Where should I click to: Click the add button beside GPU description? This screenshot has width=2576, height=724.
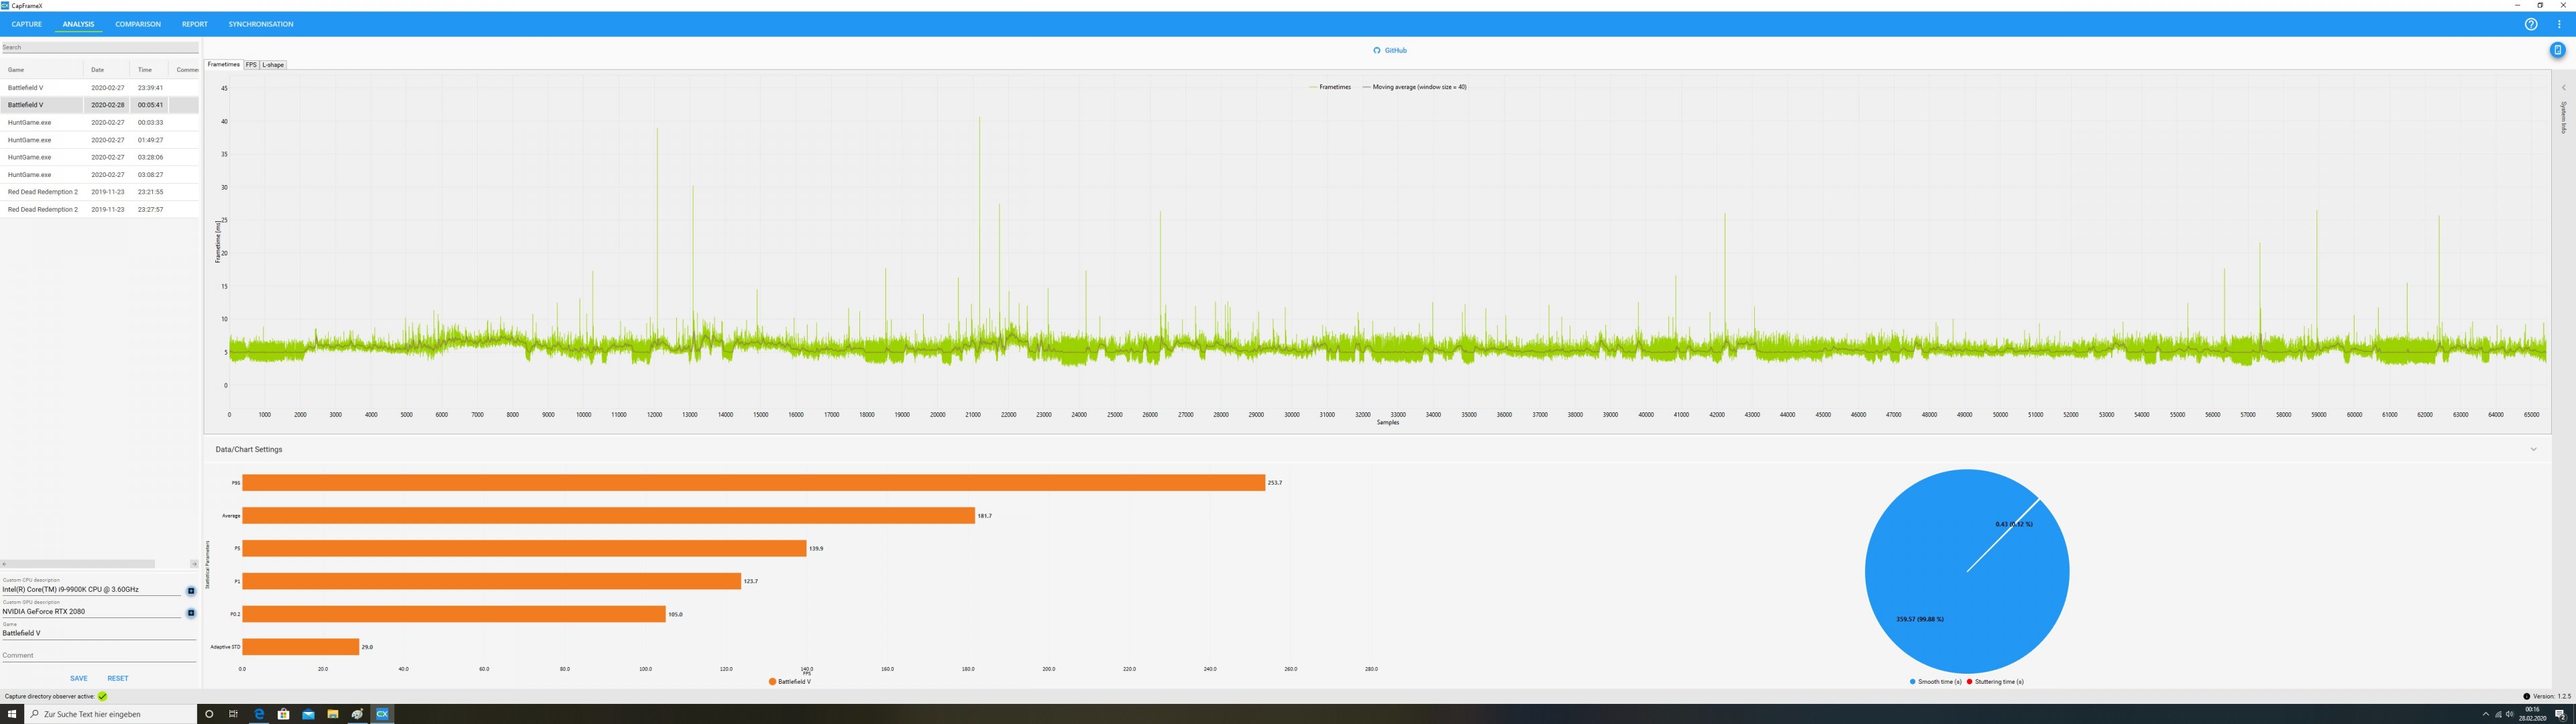pyautogui.click(x=191, y=612)
